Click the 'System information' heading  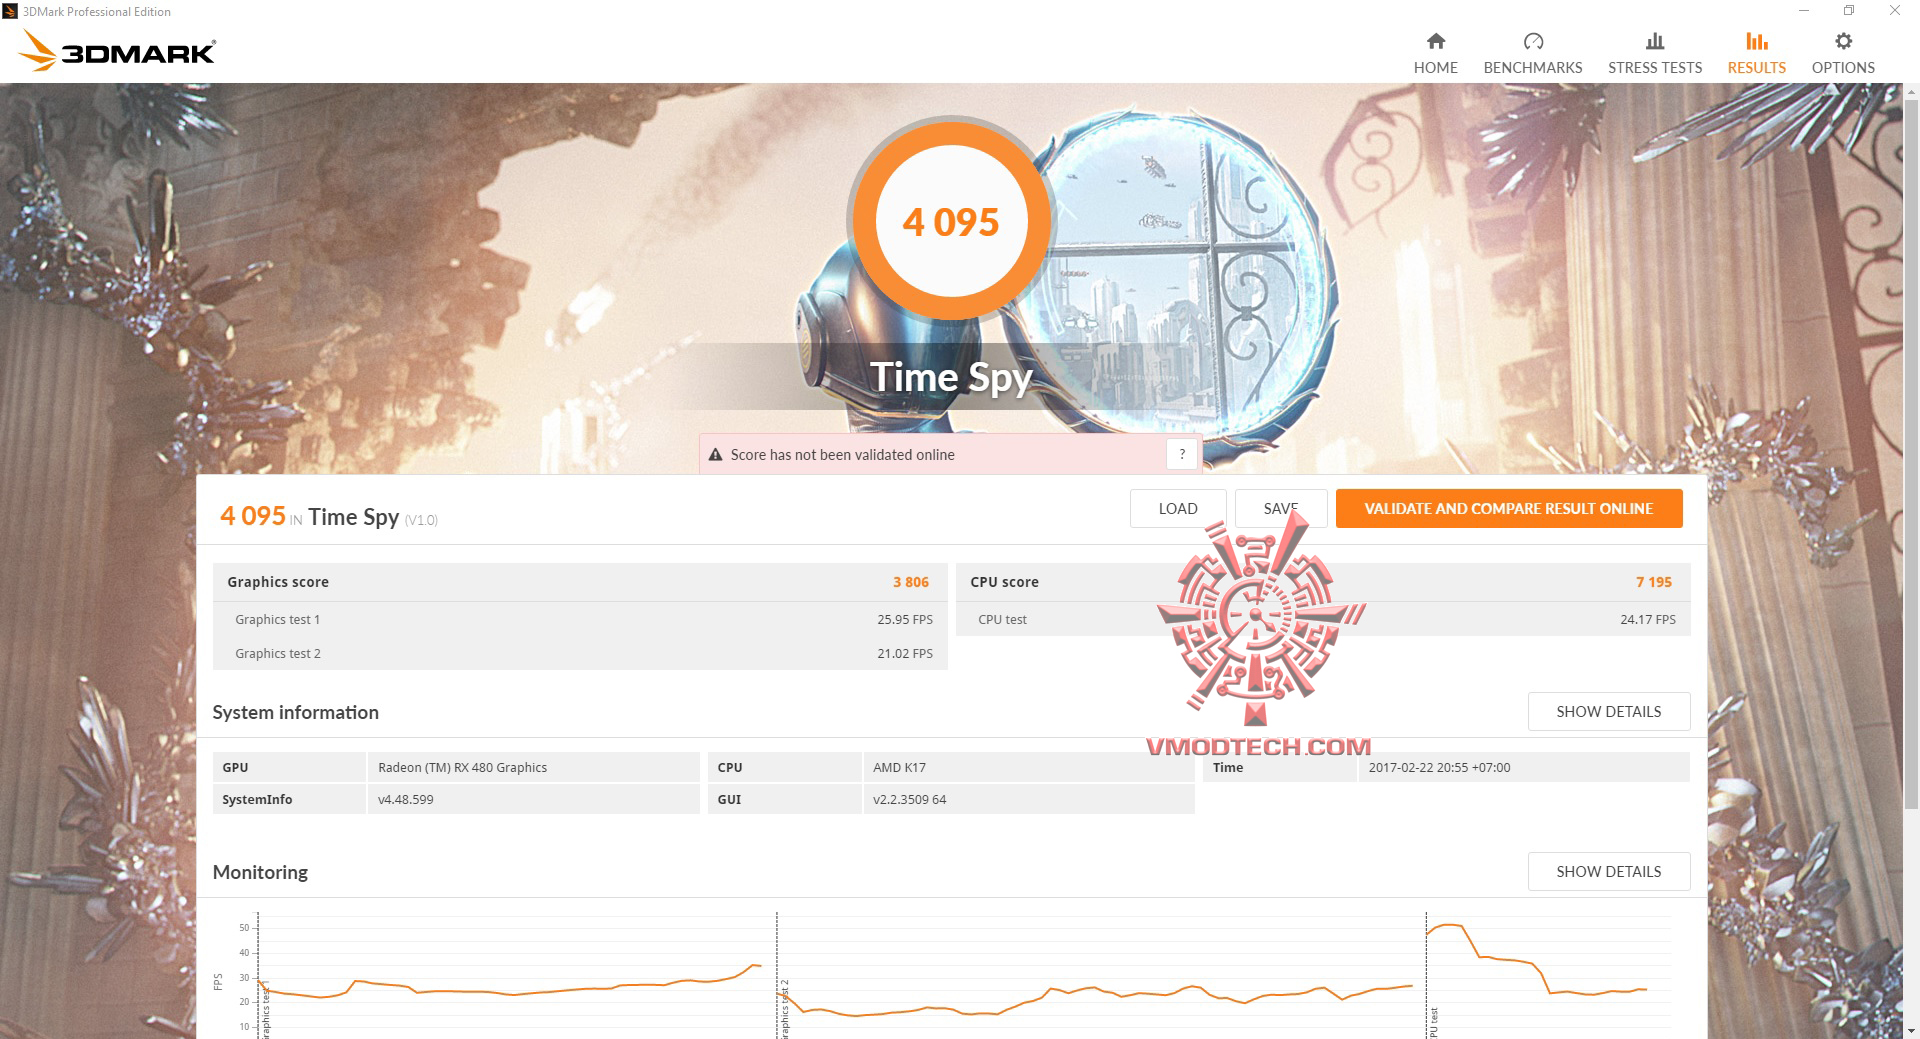pos(296,712)
